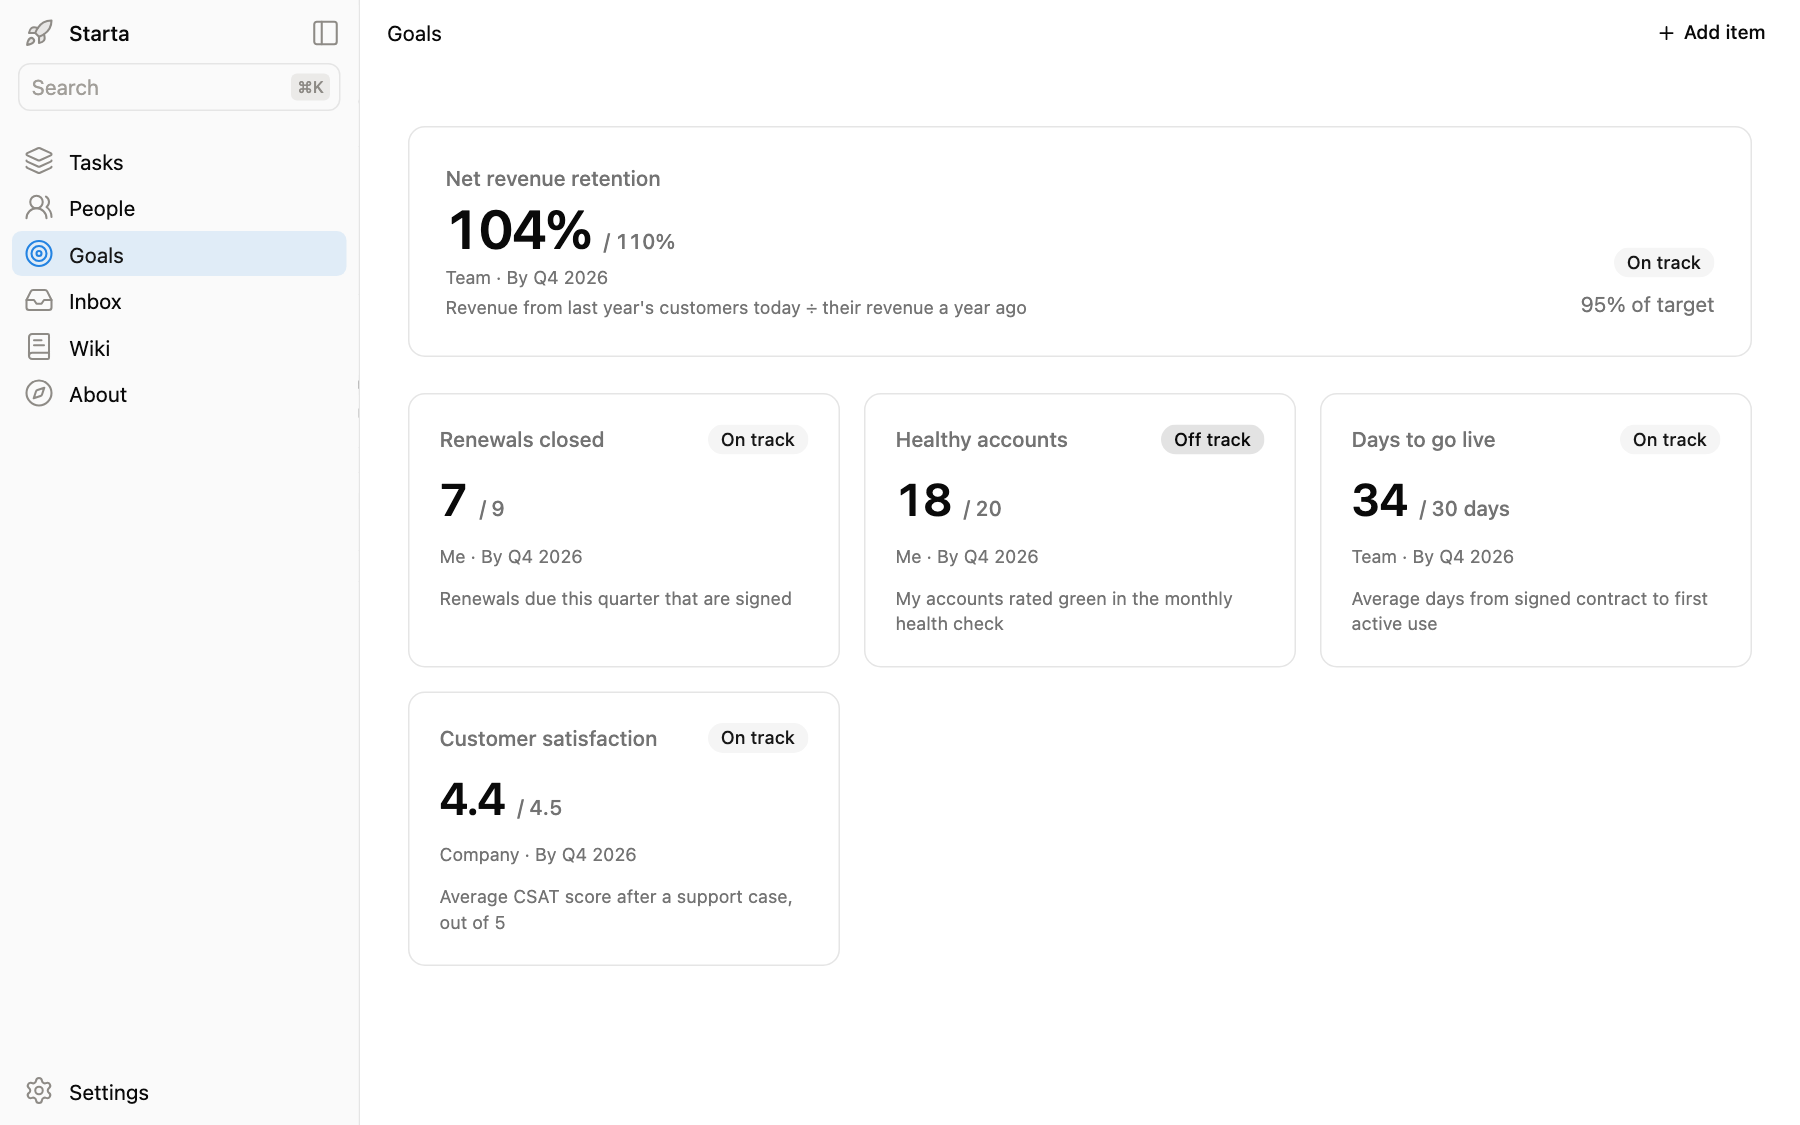
Task: Click the Add item button text
Action: coord(1724,32)
